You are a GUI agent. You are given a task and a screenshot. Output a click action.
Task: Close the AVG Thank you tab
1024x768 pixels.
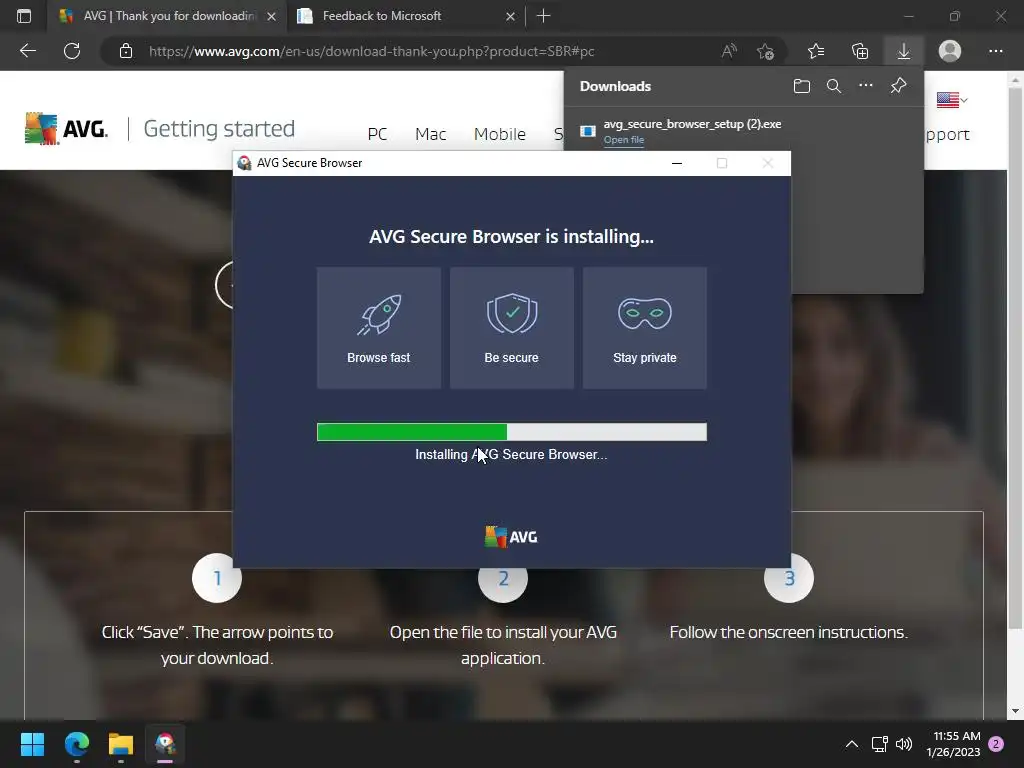272,16
